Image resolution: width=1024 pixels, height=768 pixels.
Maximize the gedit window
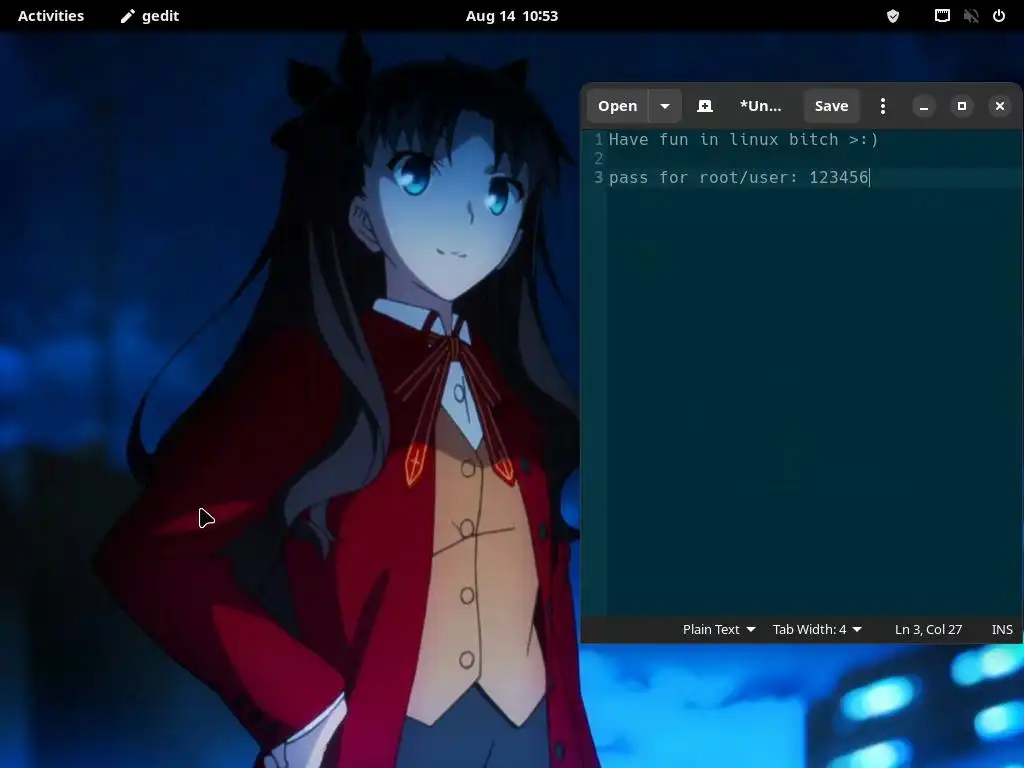coord(961,106)
